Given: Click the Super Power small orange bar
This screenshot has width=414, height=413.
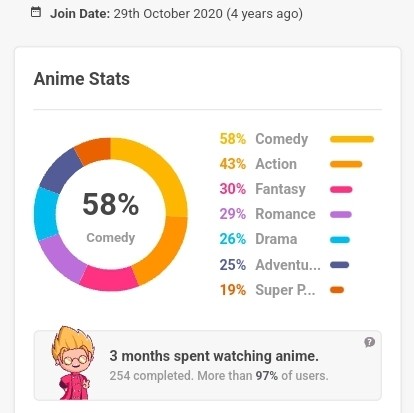Looking at the screenshot, I should 337,290.
